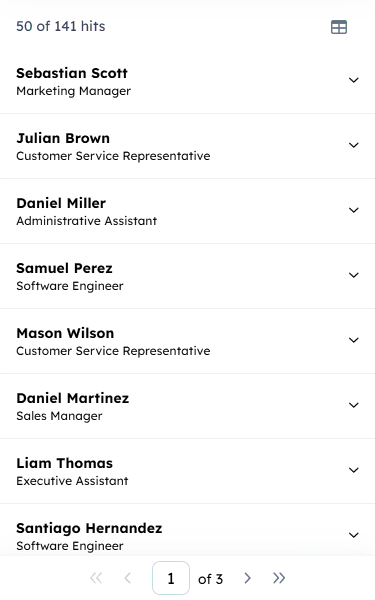Expand Mason Wilson row chevron
Image resolution: width=375 pixels, height=600 pixels.
354,340
